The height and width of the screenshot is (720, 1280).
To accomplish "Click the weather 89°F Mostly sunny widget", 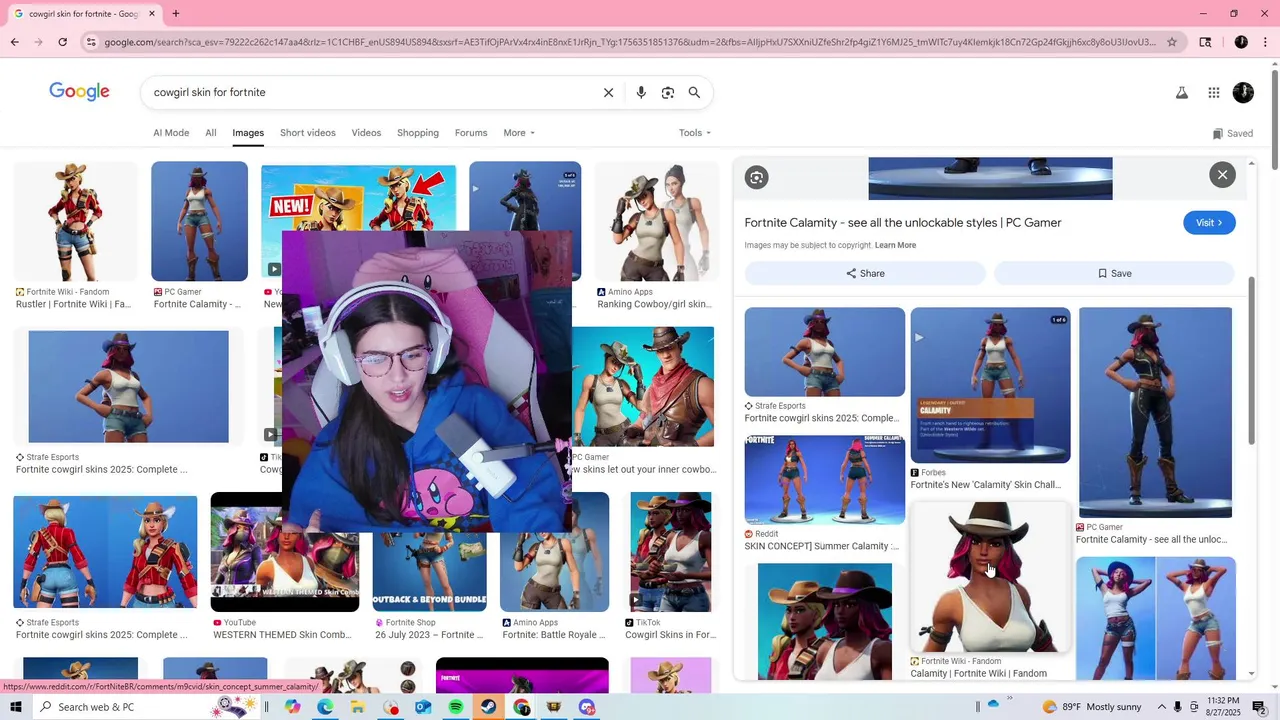I will pyautogui.click(x=1091, y=707).
